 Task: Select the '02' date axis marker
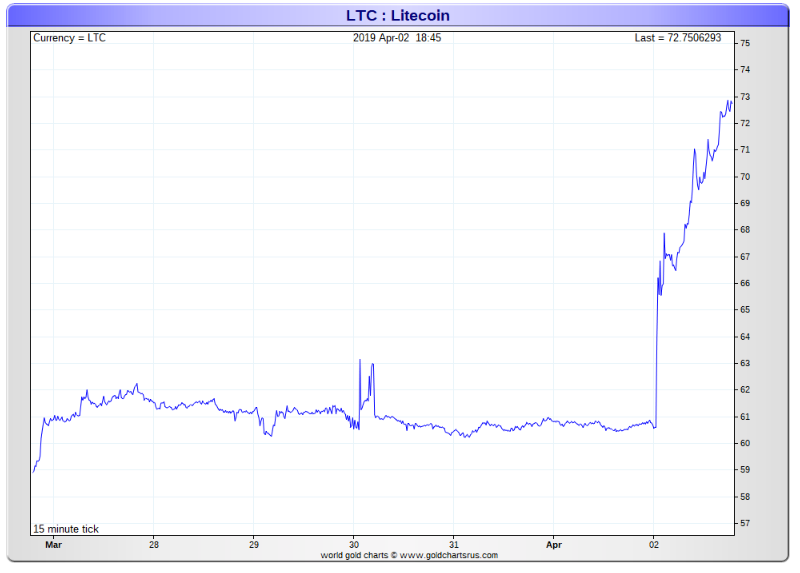coord(653,546)
